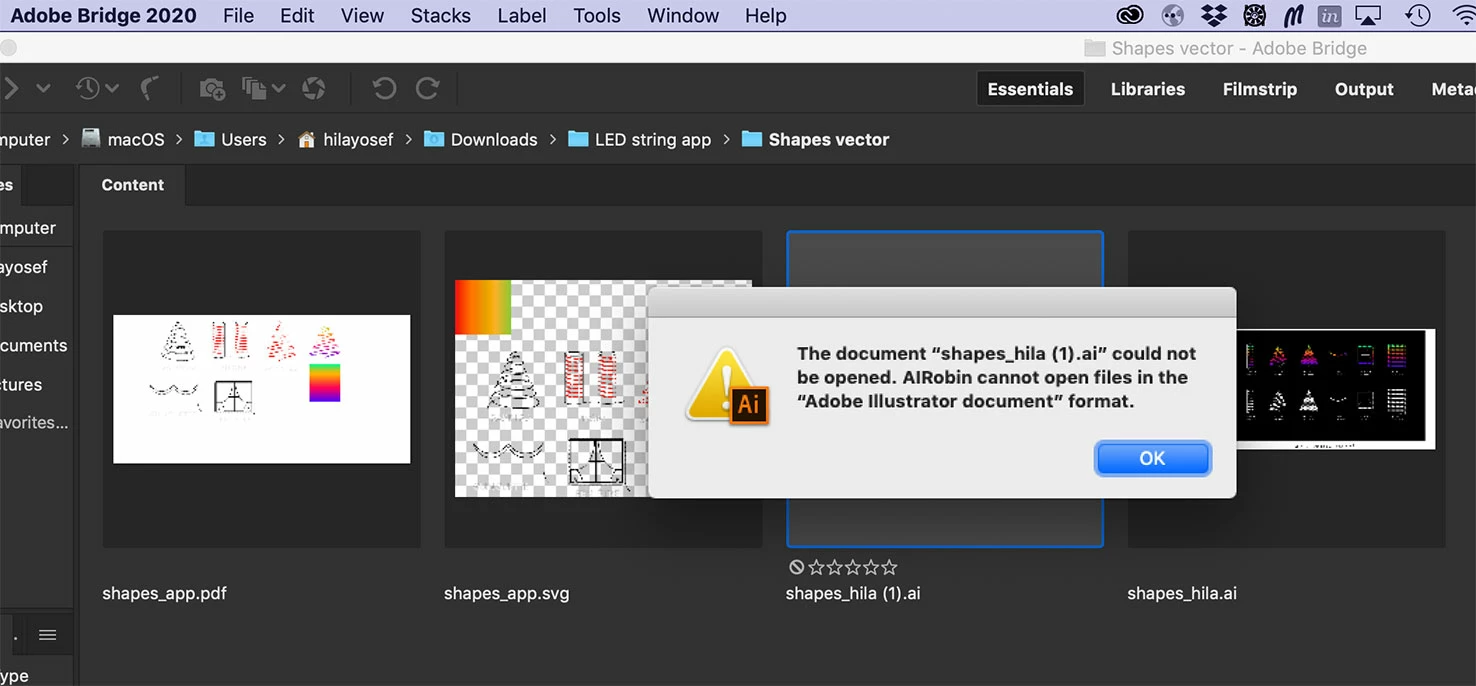Open the Help menu

766,16
